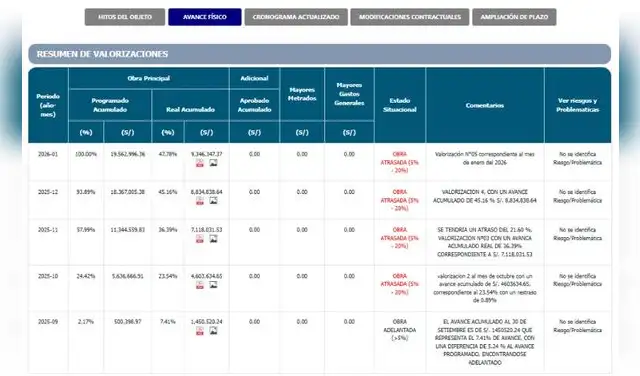Click the 11,344,539.83 programmed amount
Screen dimensions: 640x376
128,230
